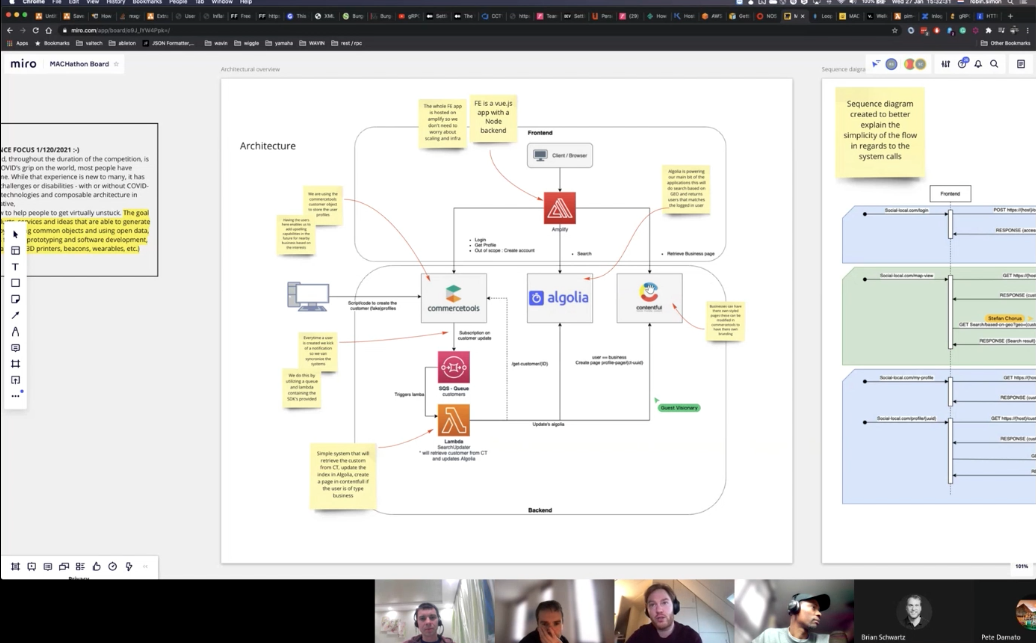Star the MACHathon Board
1036x643 pixels.
(x=116, y=64)
